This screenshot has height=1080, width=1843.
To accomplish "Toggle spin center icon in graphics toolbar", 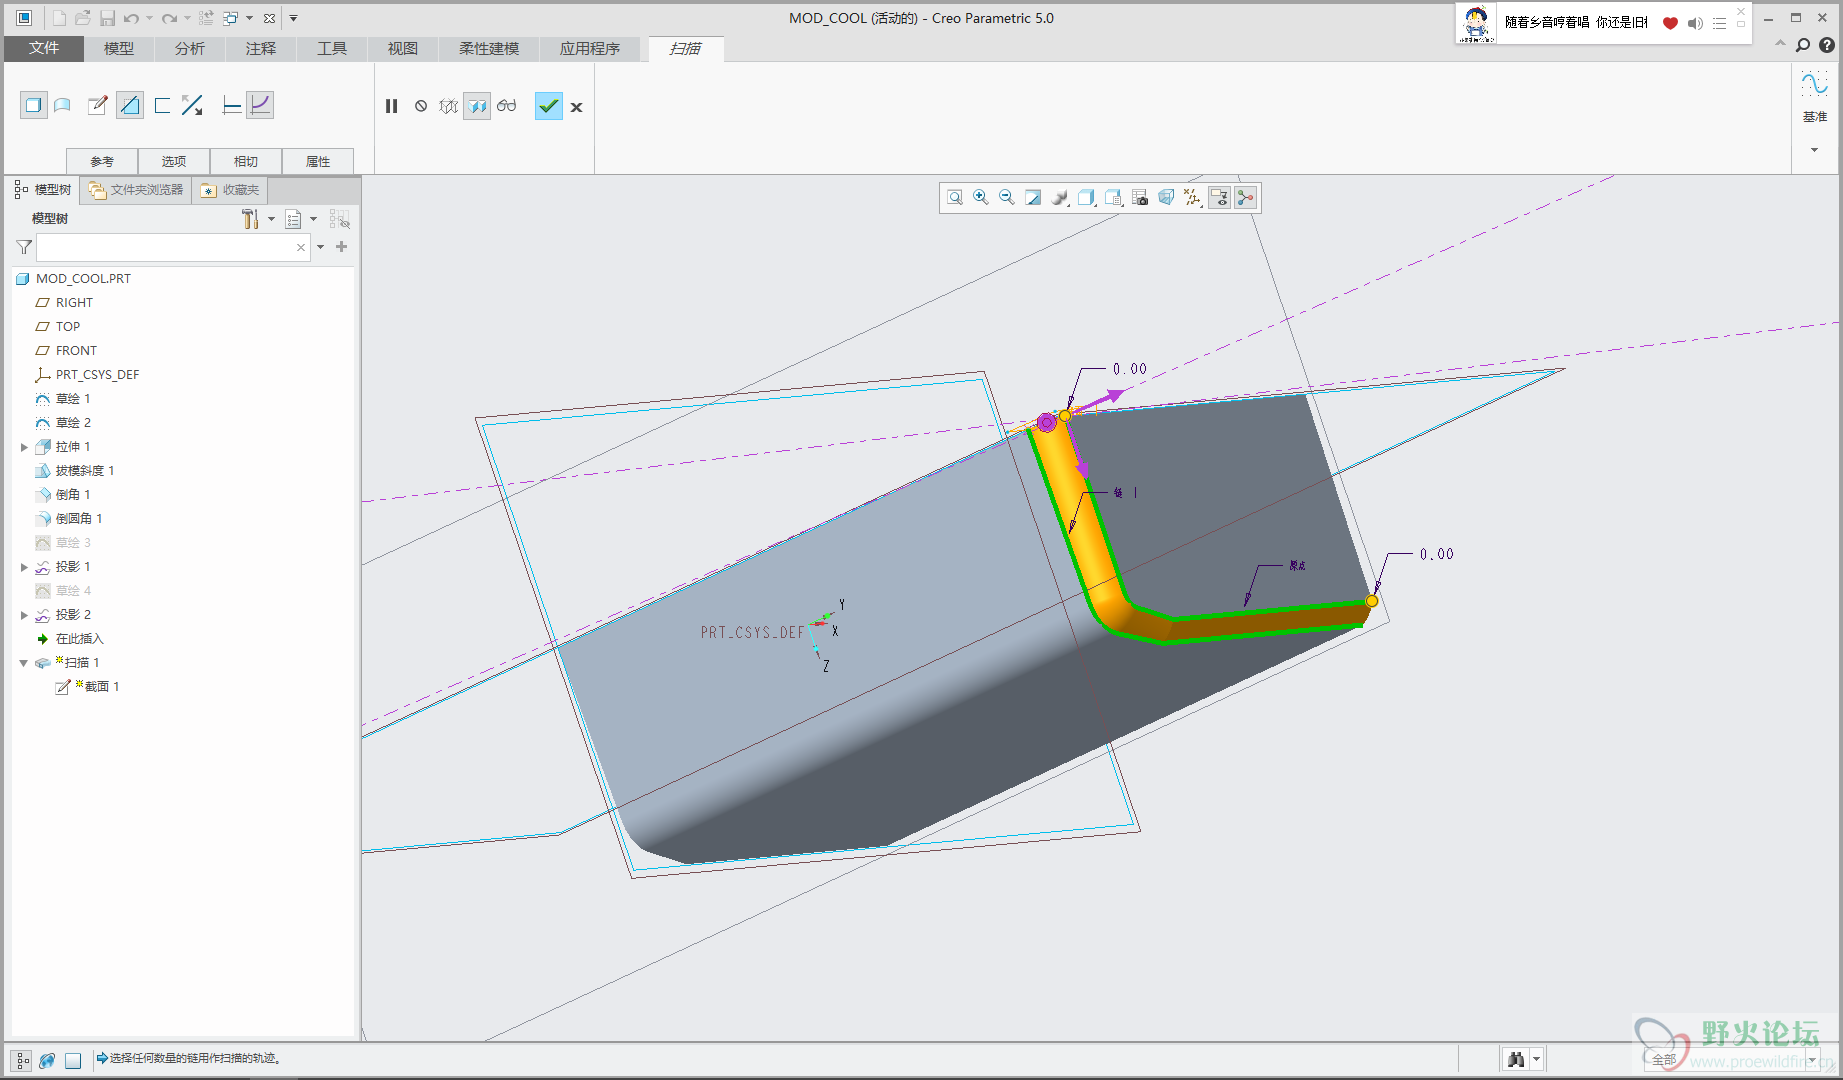I will point(1245,198).
